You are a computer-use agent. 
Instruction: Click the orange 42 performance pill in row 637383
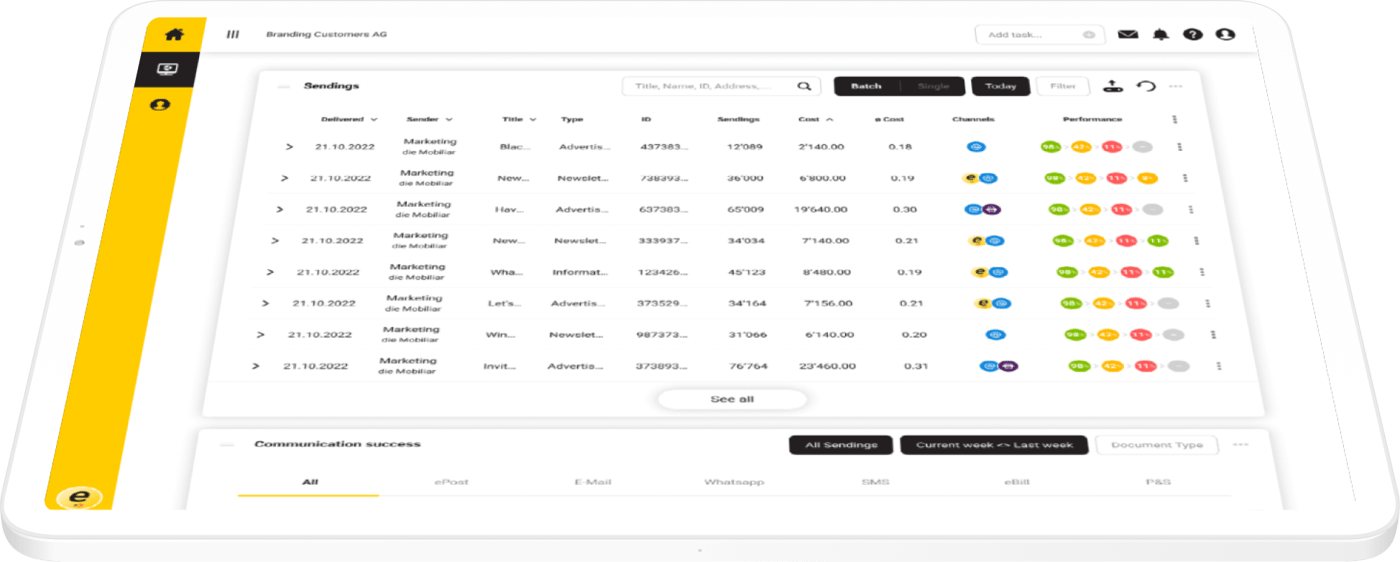point(1092,210)
